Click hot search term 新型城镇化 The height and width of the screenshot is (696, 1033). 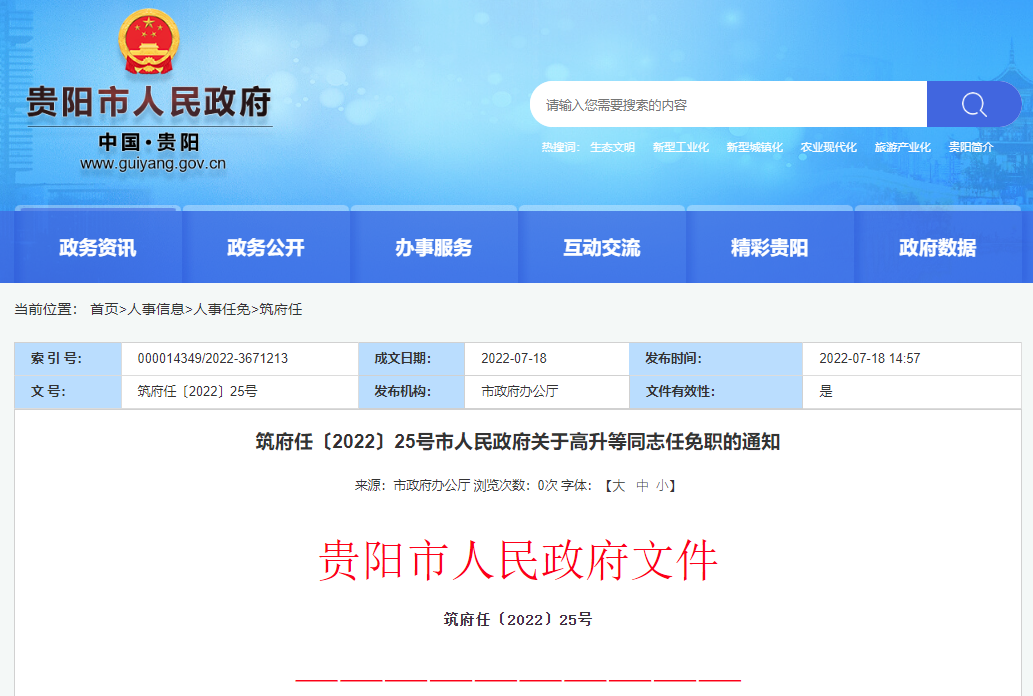point(754,147)
